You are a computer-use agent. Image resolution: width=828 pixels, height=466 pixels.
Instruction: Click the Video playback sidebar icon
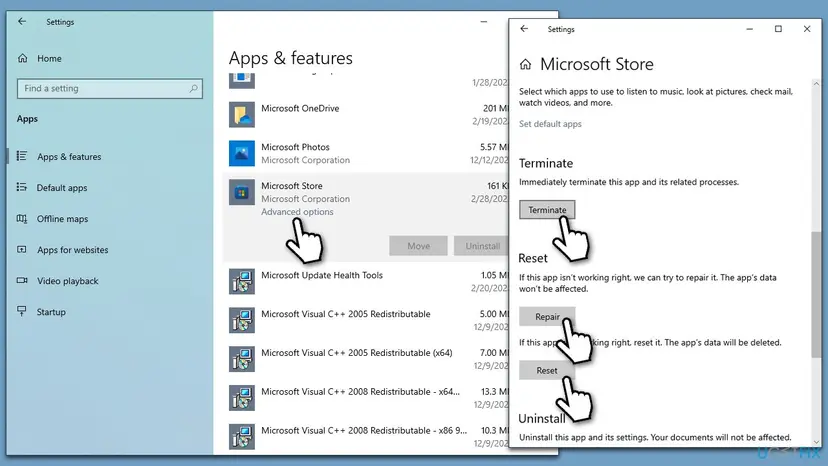click(x=22, y=281)
